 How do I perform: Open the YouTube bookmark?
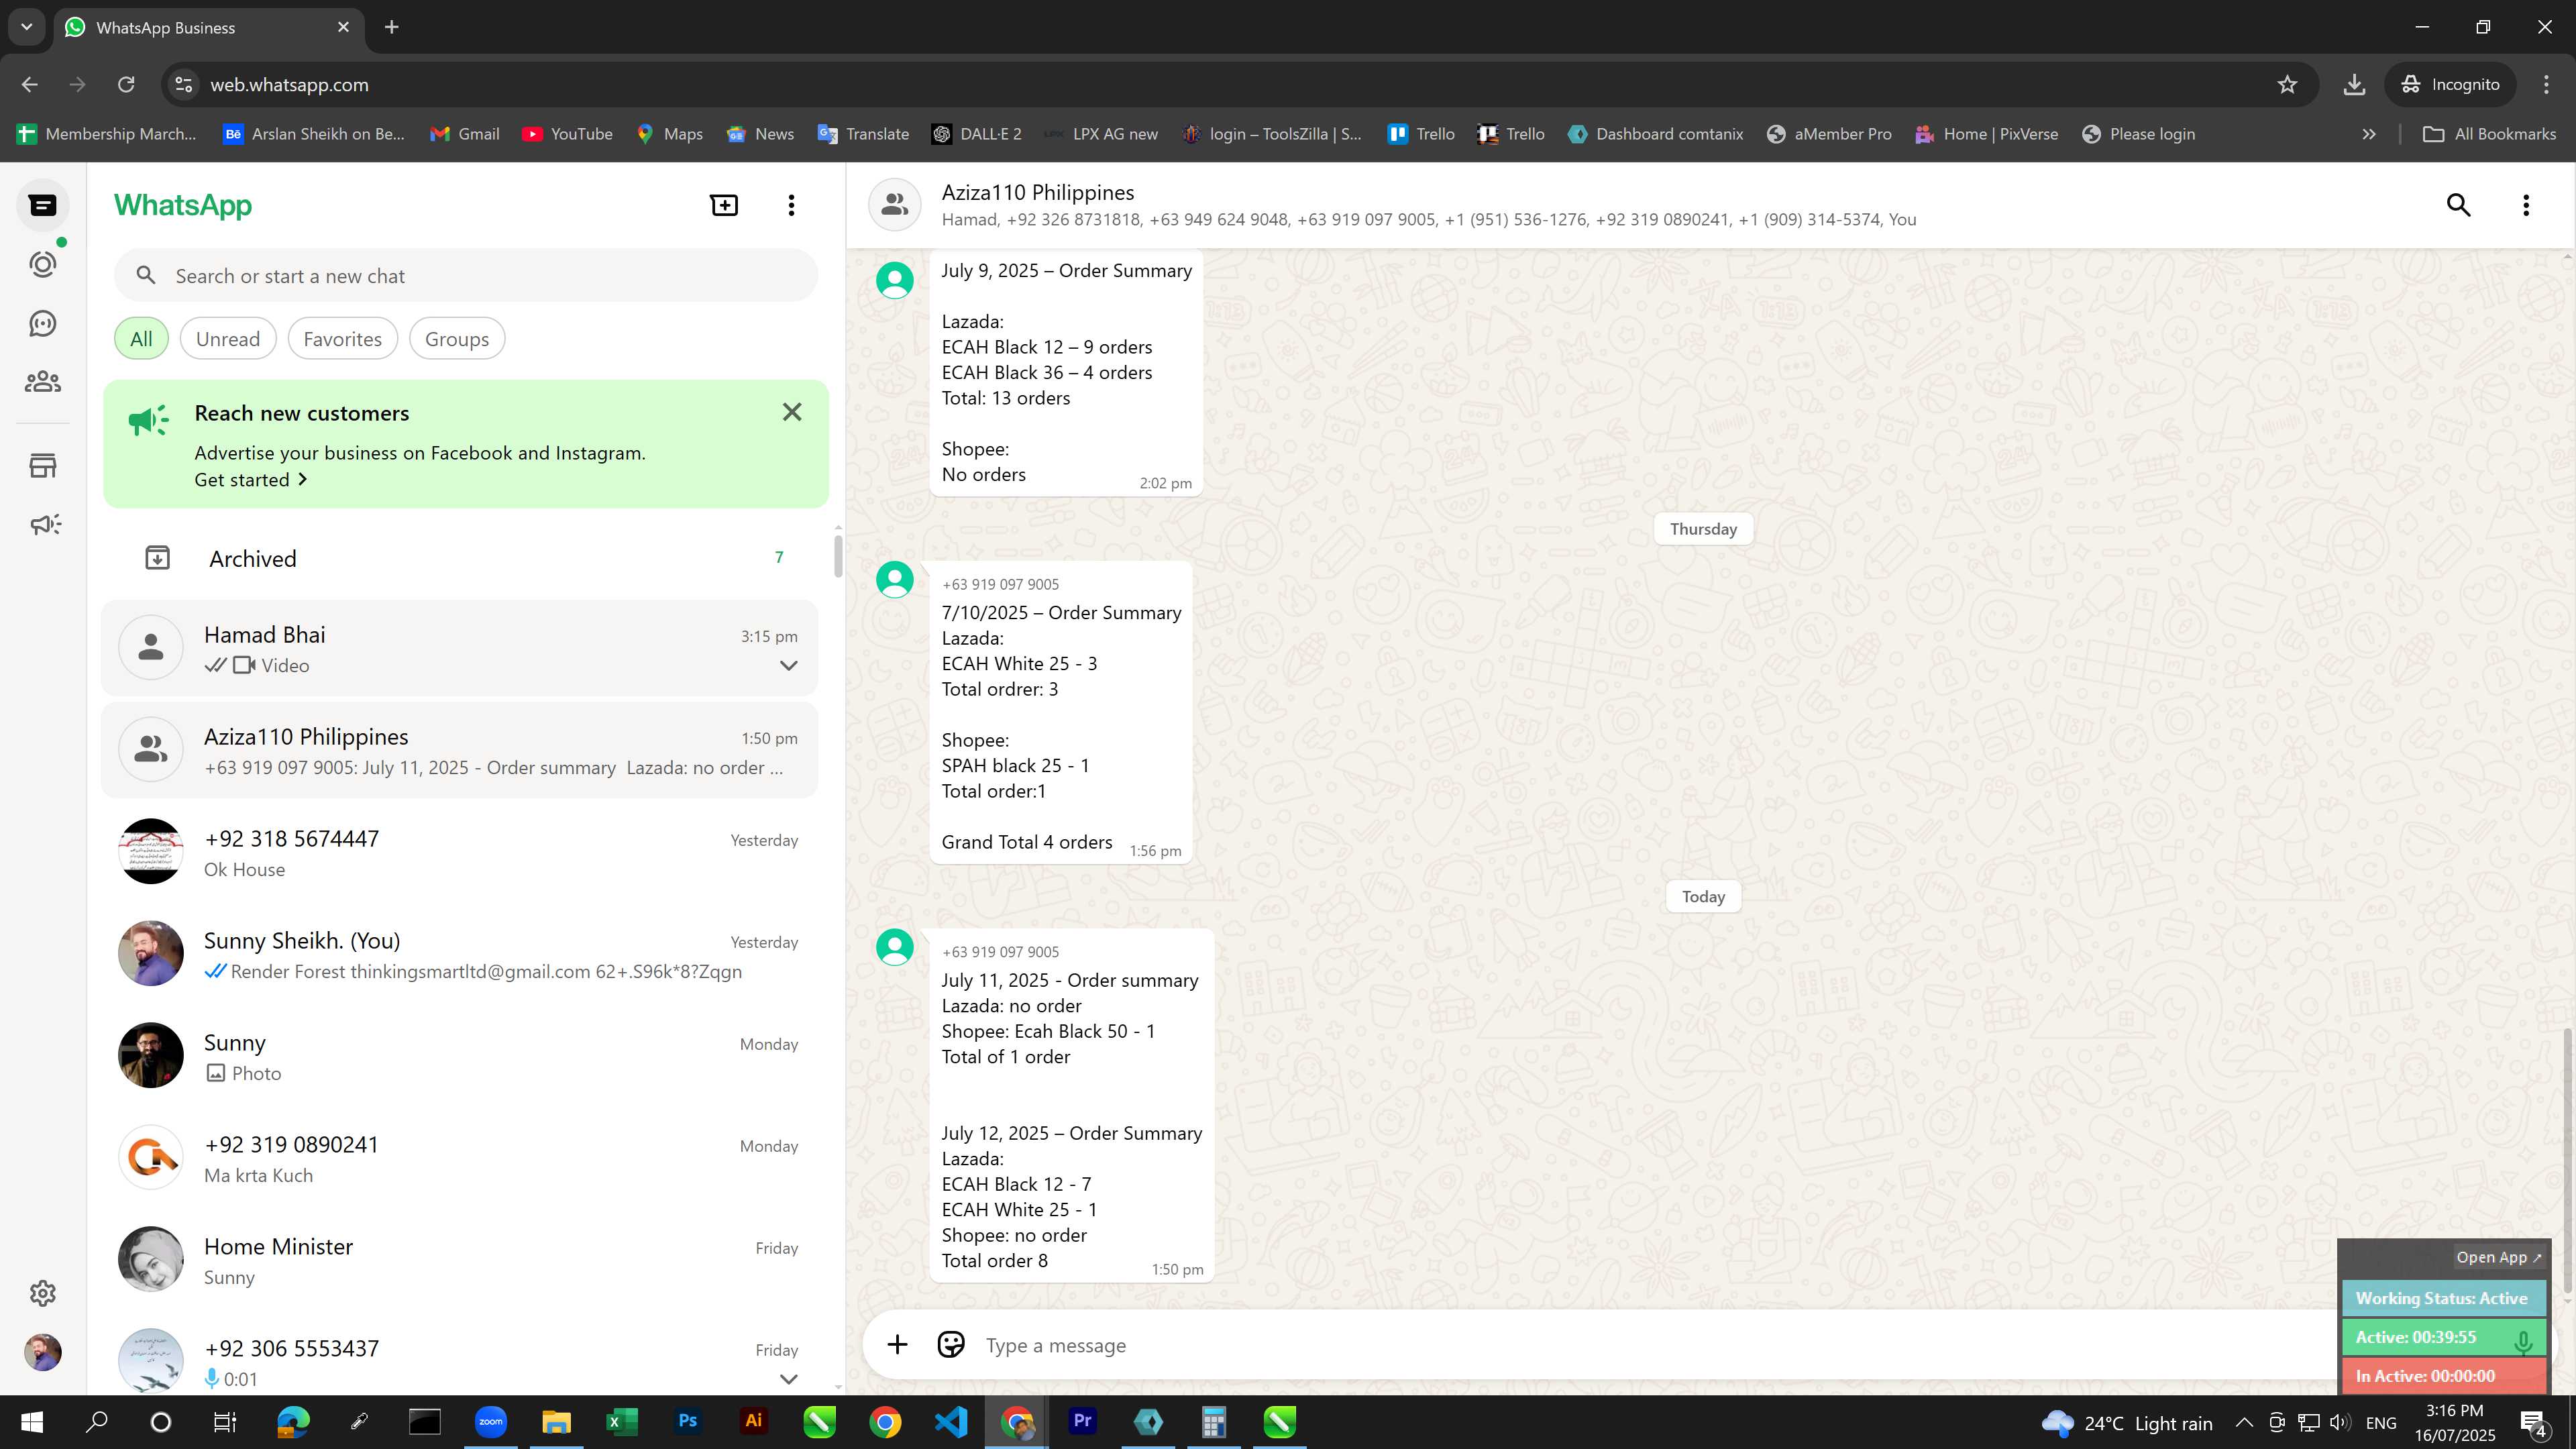coord(567,134)
